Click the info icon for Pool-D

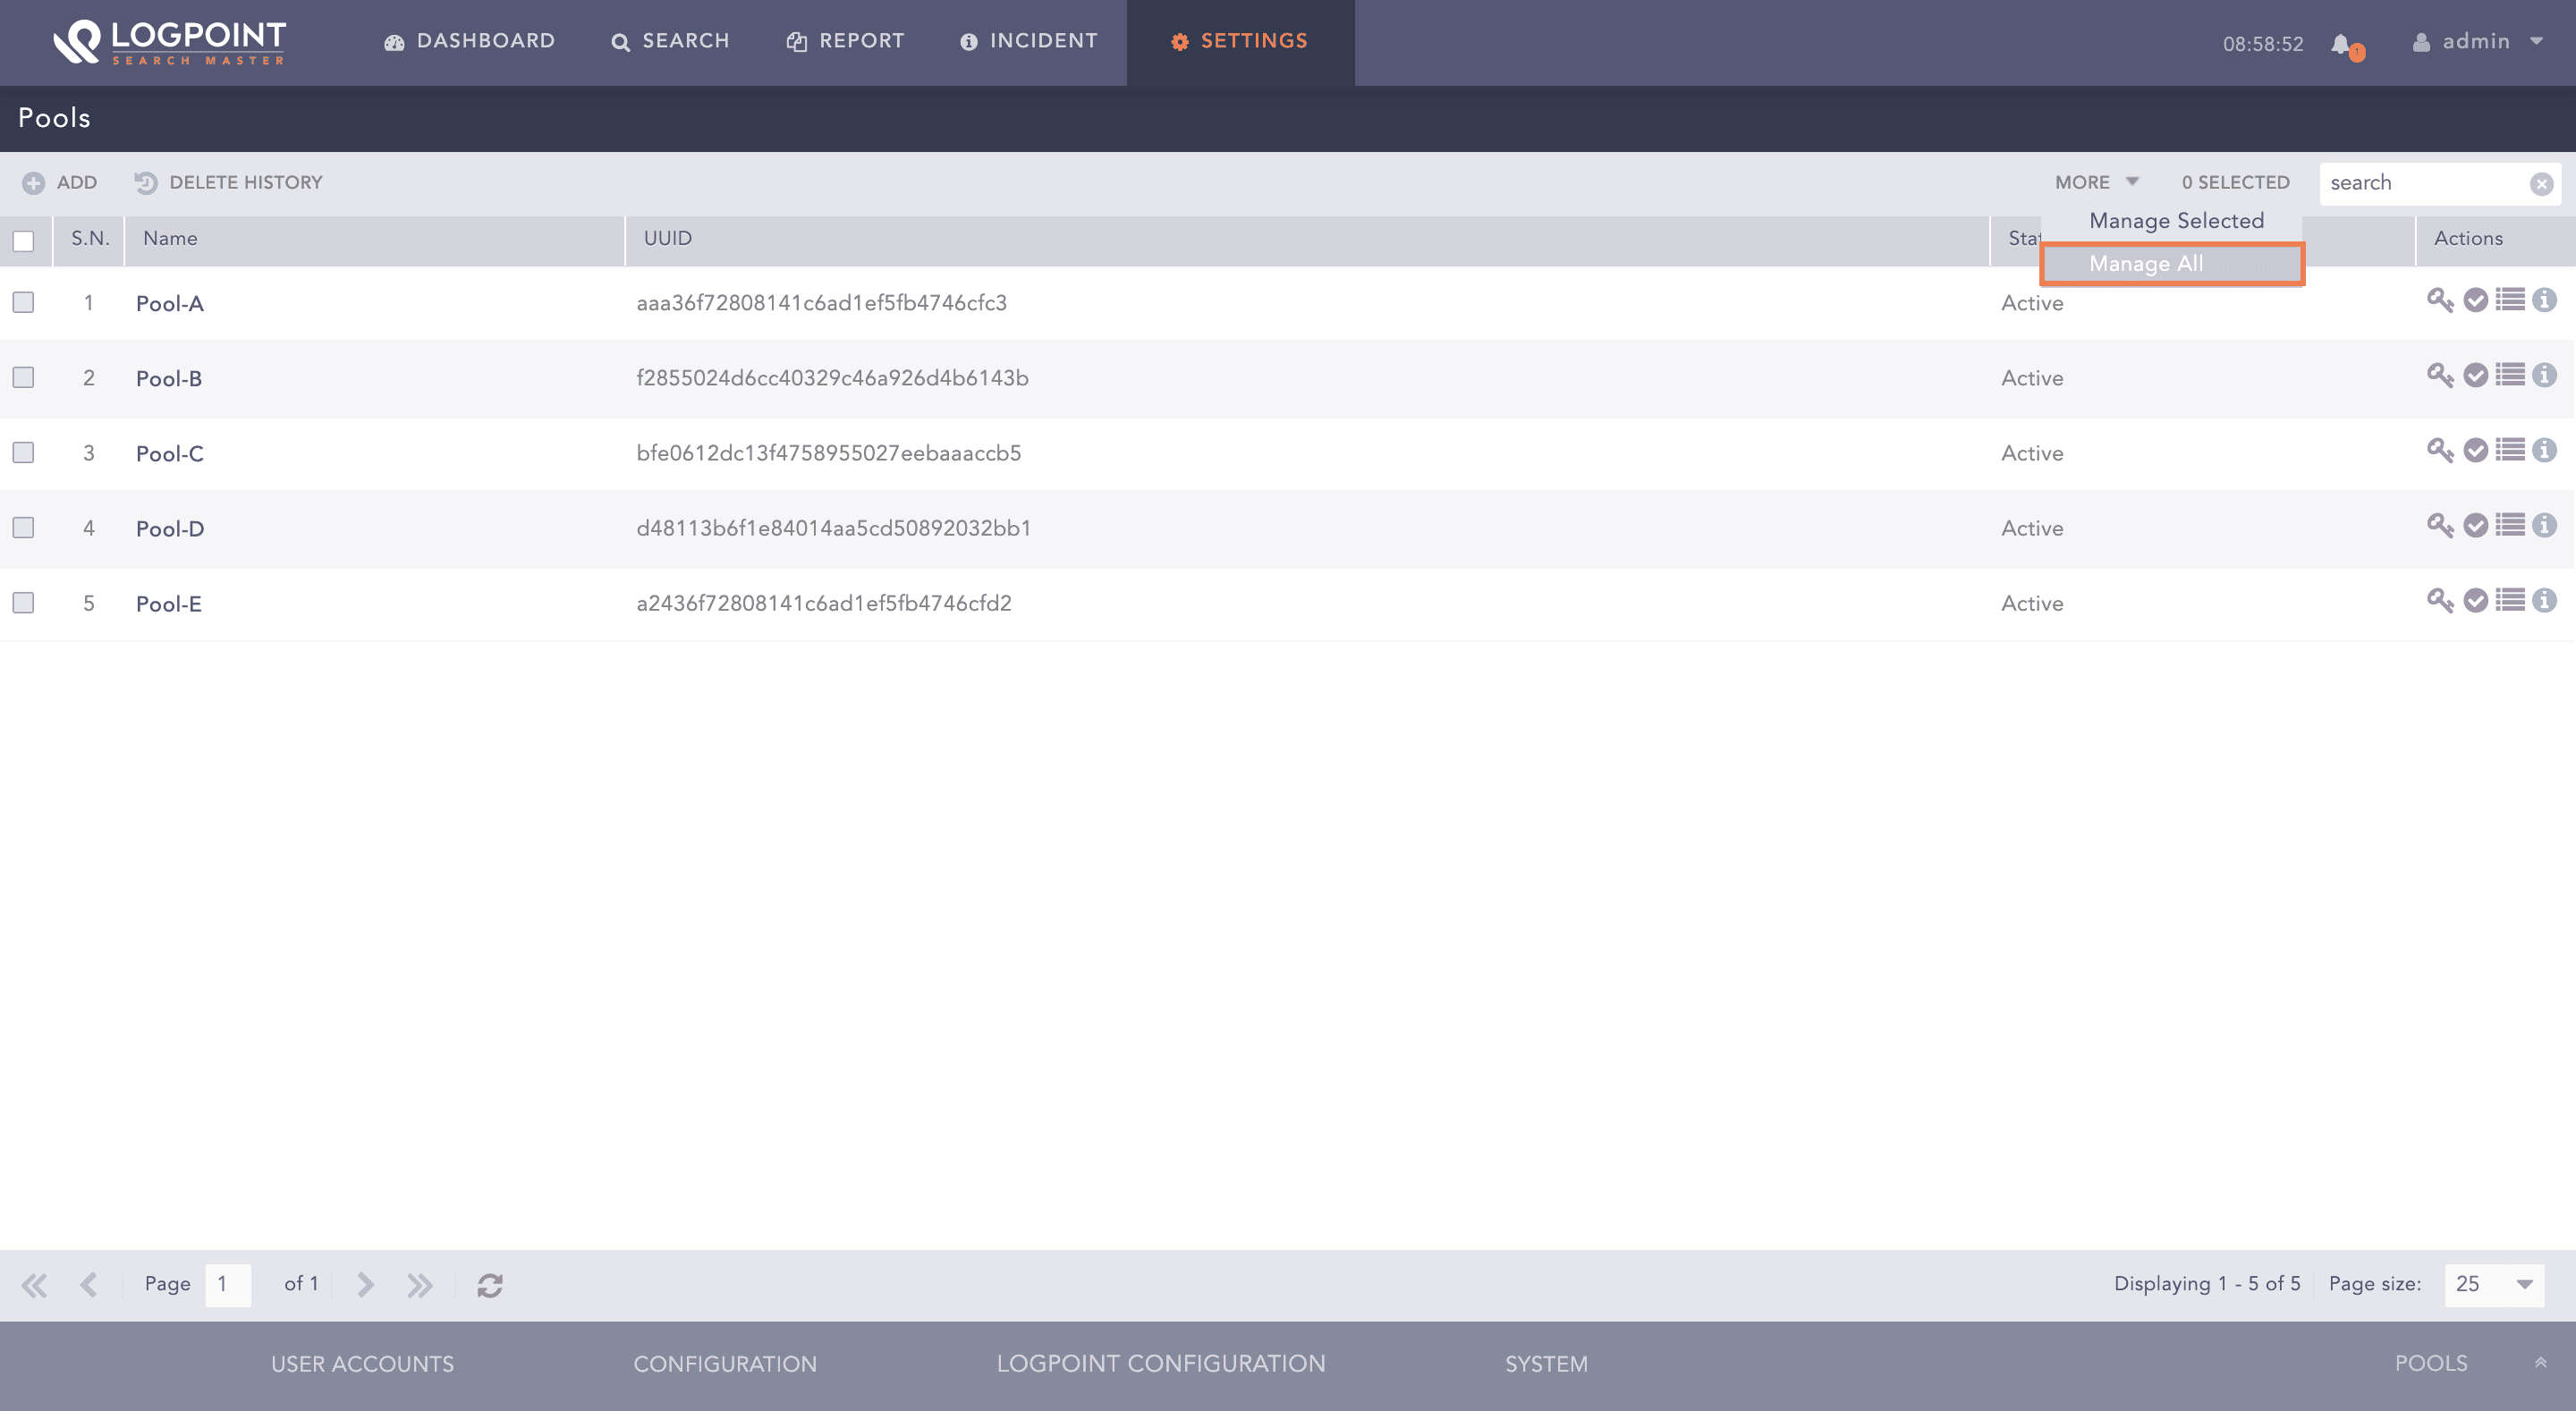click(x=2545, y=526)
